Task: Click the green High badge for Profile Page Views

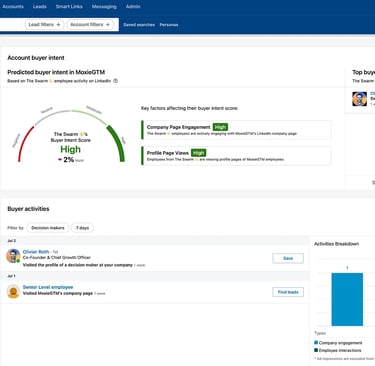Action: [198, 153]
